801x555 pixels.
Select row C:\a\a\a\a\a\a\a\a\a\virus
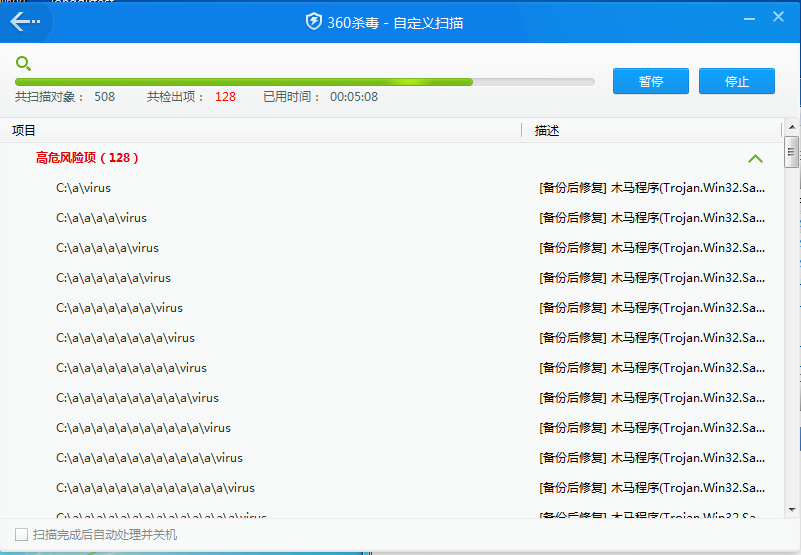pyautogui.click(x=391, y=367)
